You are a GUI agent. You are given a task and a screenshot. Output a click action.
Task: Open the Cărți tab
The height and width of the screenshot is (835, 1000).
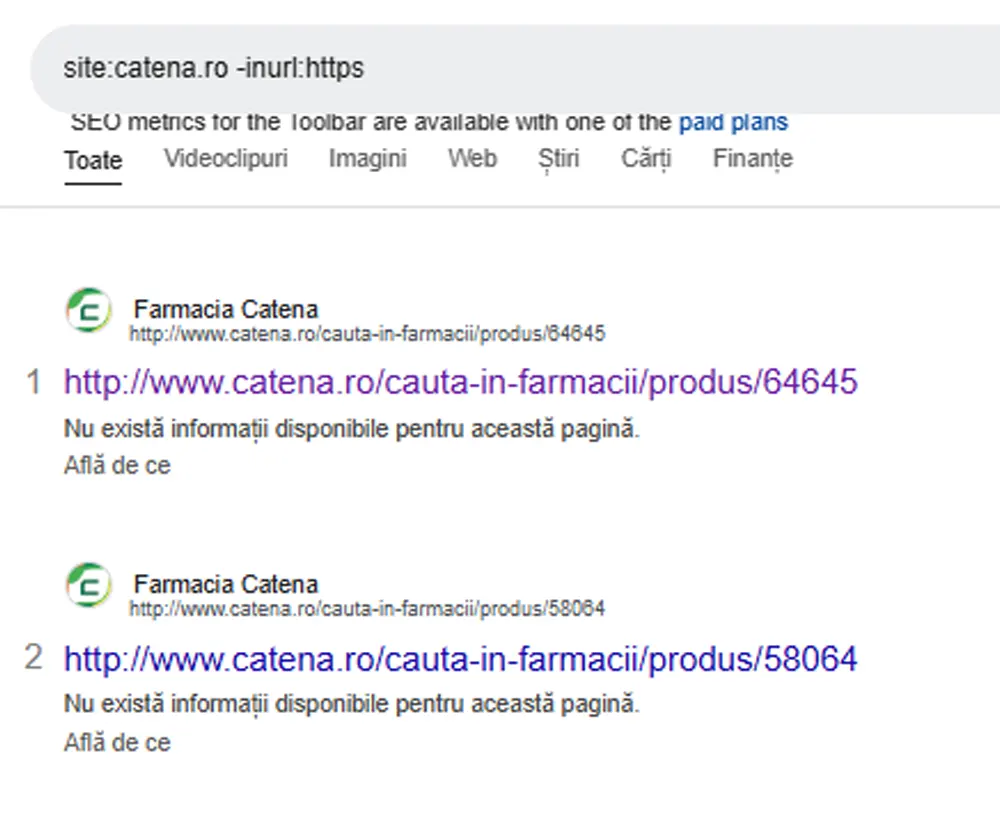coord(646,159)
